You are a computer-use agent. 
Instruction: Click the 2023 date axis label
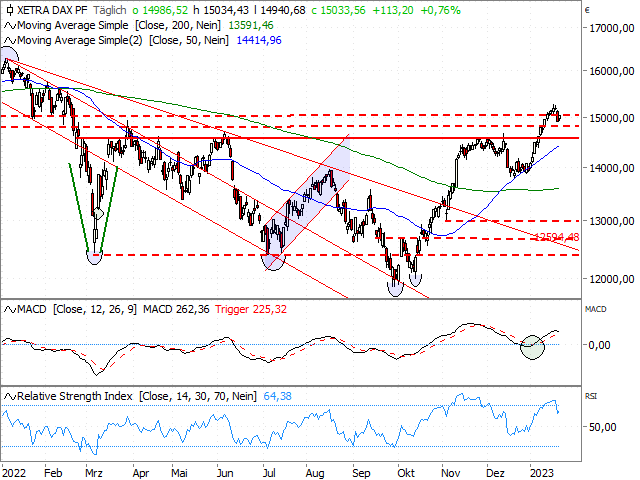coord(542,473)
